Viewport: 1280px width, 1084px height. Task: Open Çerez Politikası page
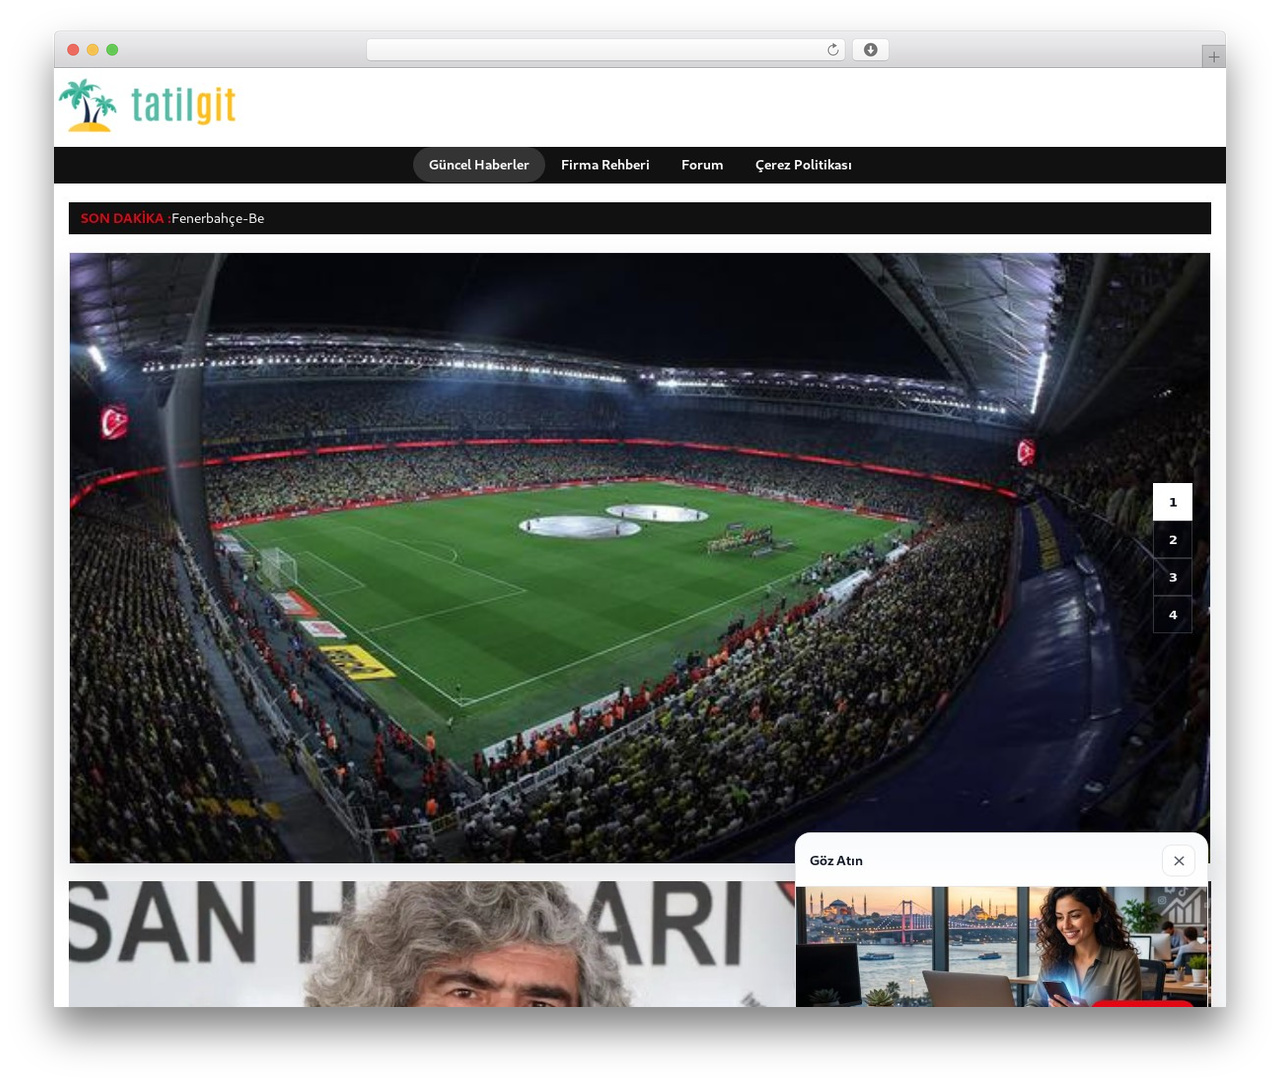(803, 165)
